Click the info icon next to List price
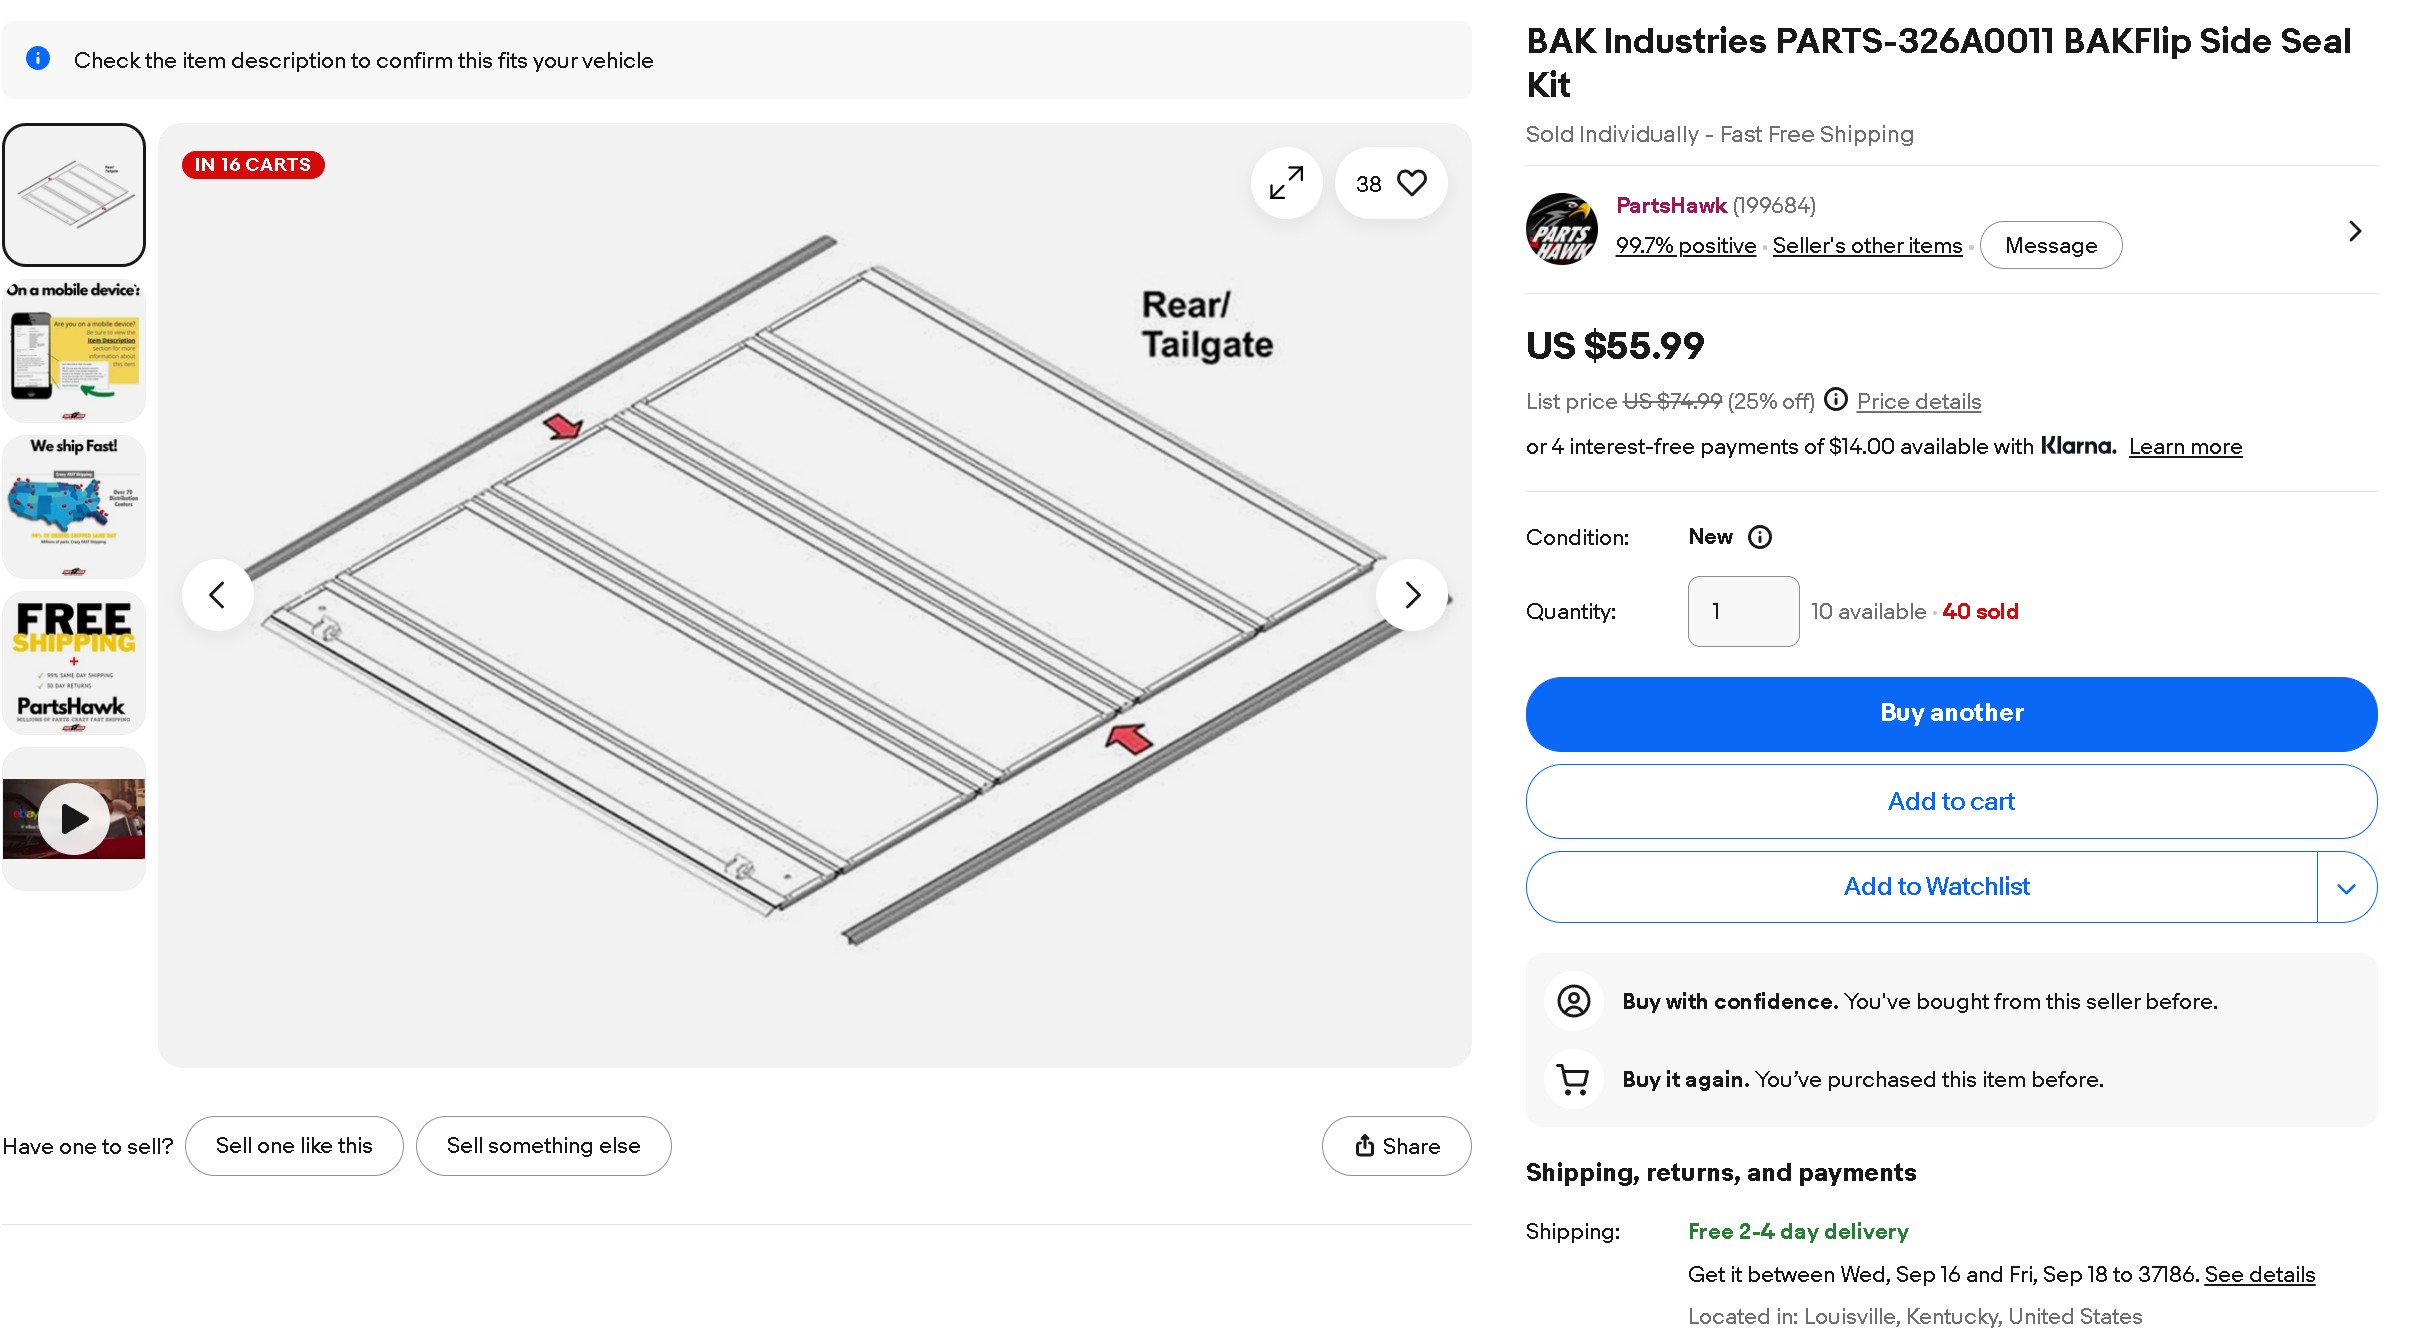Viewport: 2420px width, 1332px height. click(x=1836, y=400)
